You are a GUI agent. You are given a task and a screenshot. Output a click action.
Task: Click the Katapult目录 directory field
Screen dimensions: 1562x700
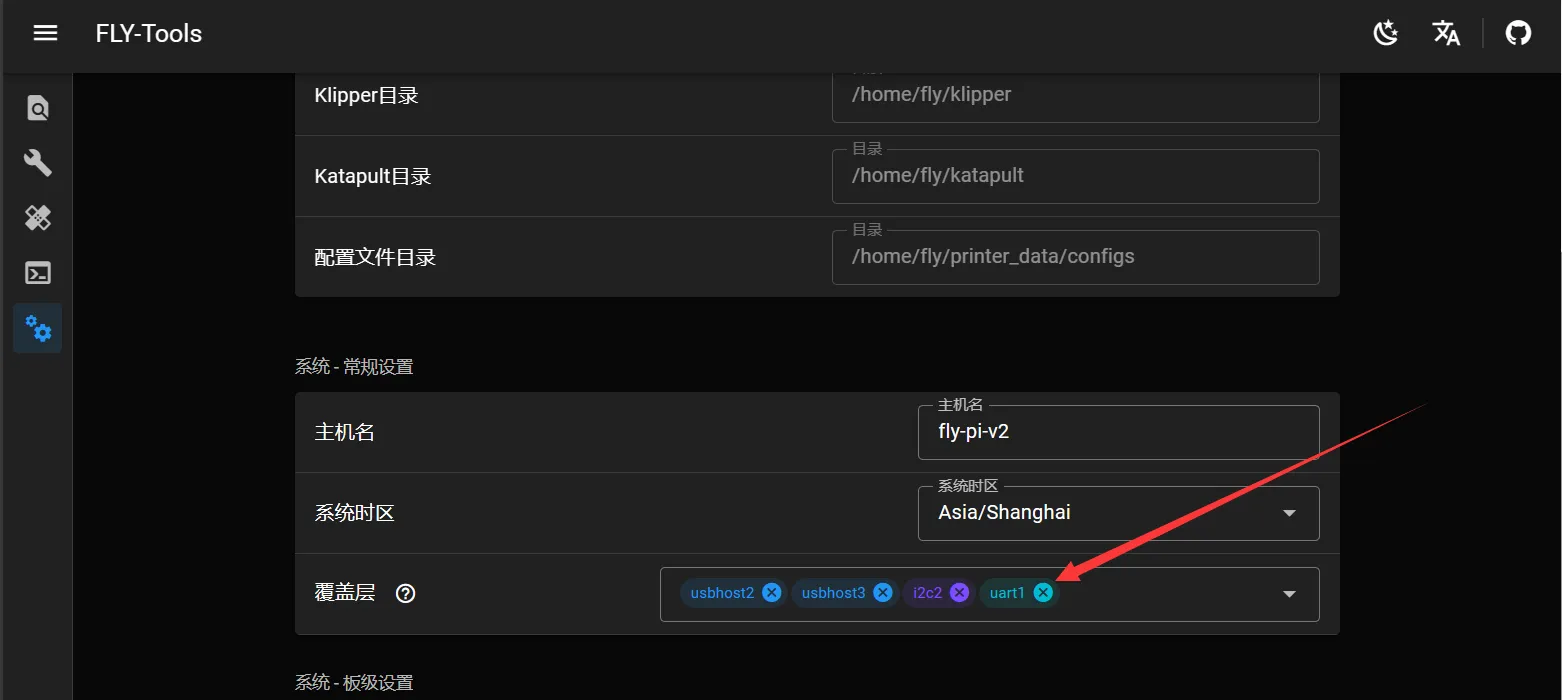click(1075, 176)
